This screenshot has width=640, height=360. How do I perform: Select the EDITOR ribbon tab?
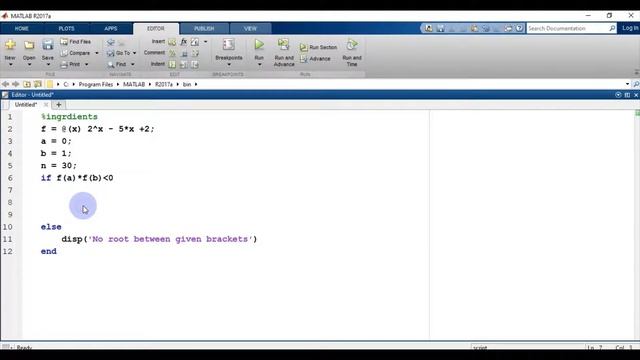156,29
